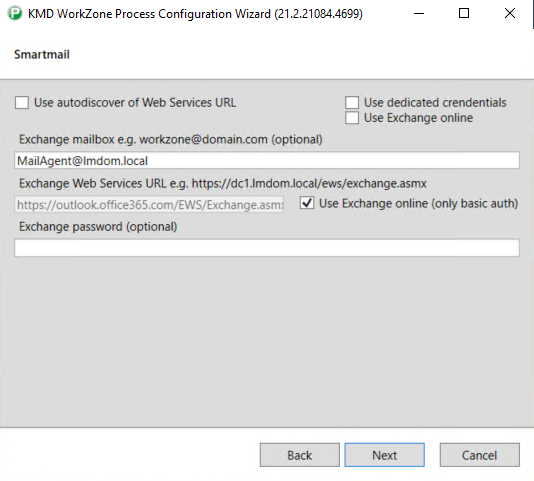The image size is (534, 481).
Task: Maximize the wizard window
Action: [464, 14]
